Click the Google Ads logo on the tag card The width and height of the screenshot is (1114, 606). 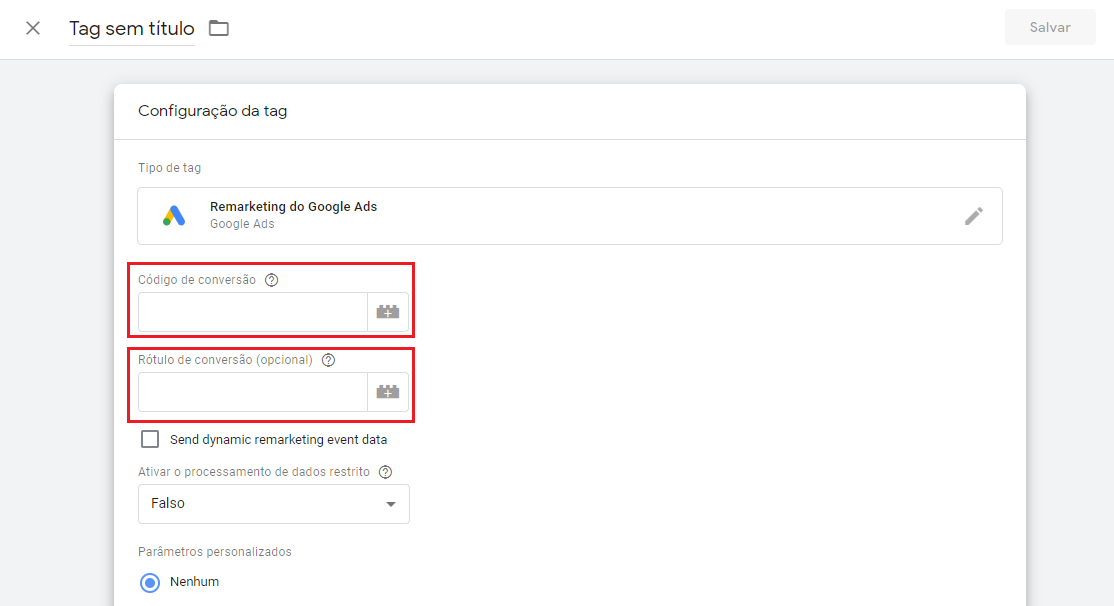pyautogui.click(x=172, y=215)
